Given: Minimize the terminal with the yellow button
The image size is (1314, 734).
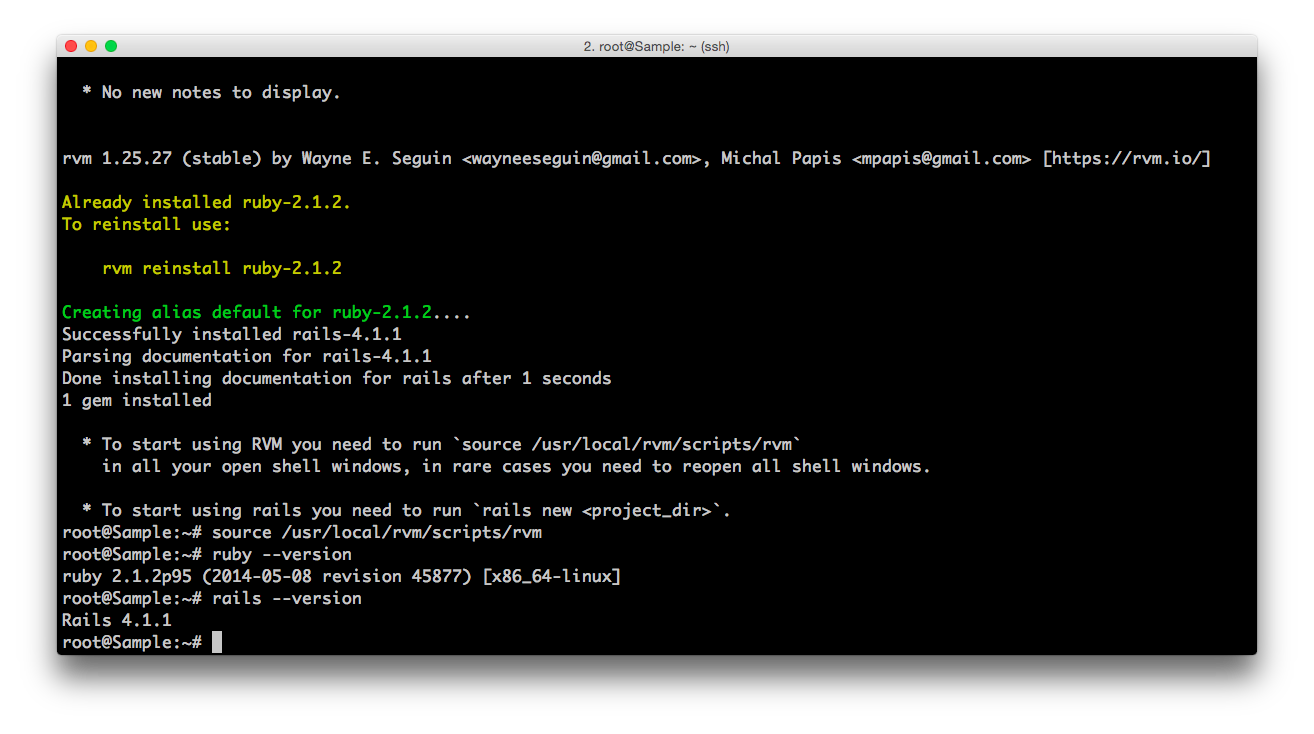Looking at the screenshot, I should coord(91,46).
